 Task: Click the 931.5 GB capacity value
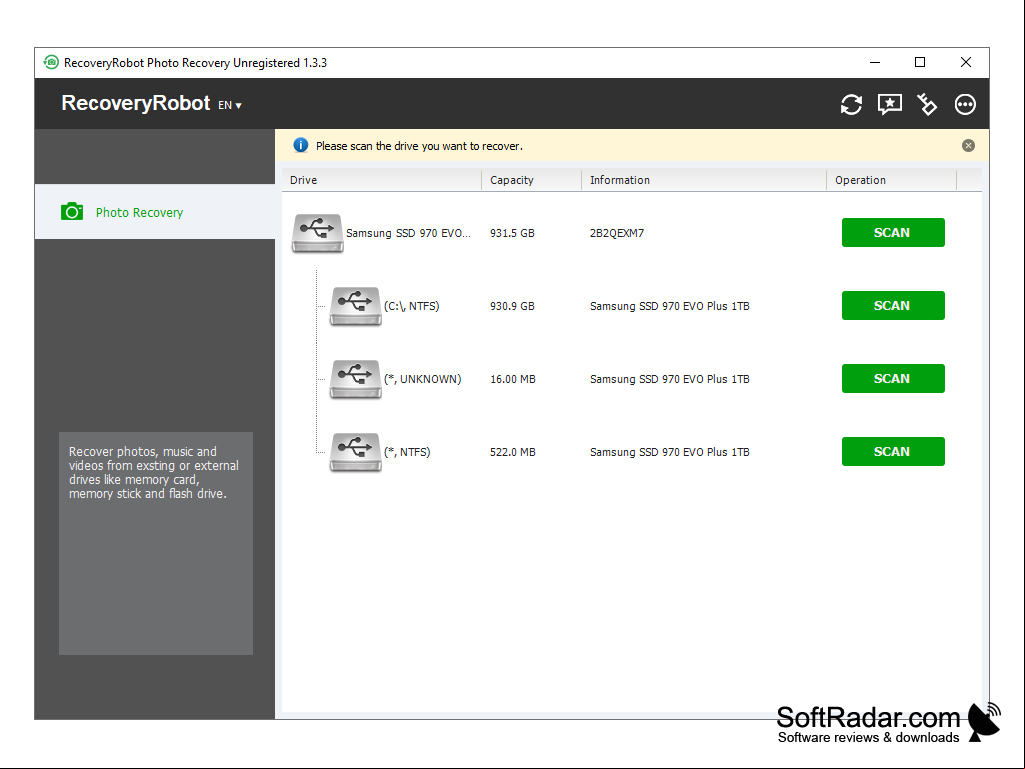pos(512,233)
